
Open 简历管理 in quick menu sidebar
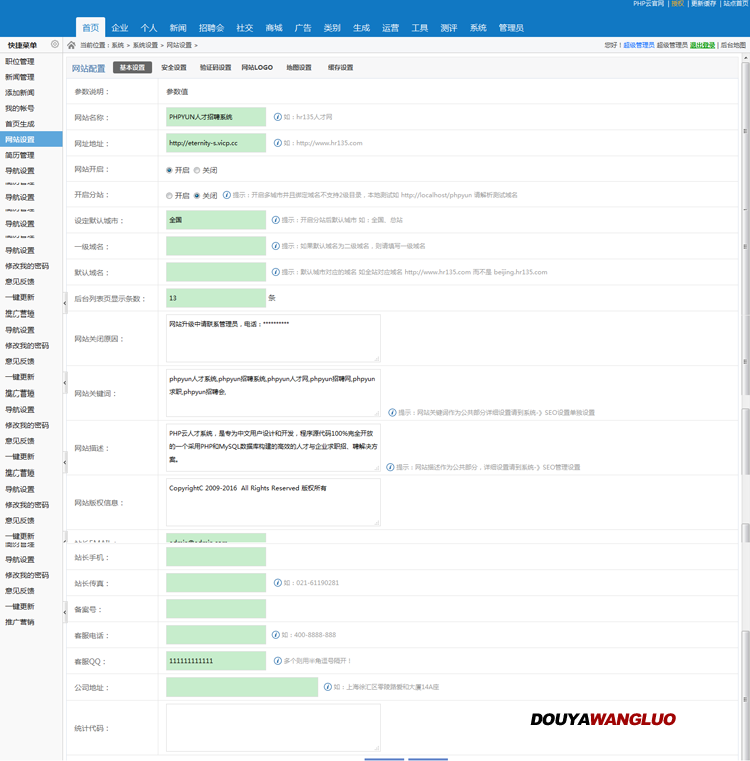(20, 155)
